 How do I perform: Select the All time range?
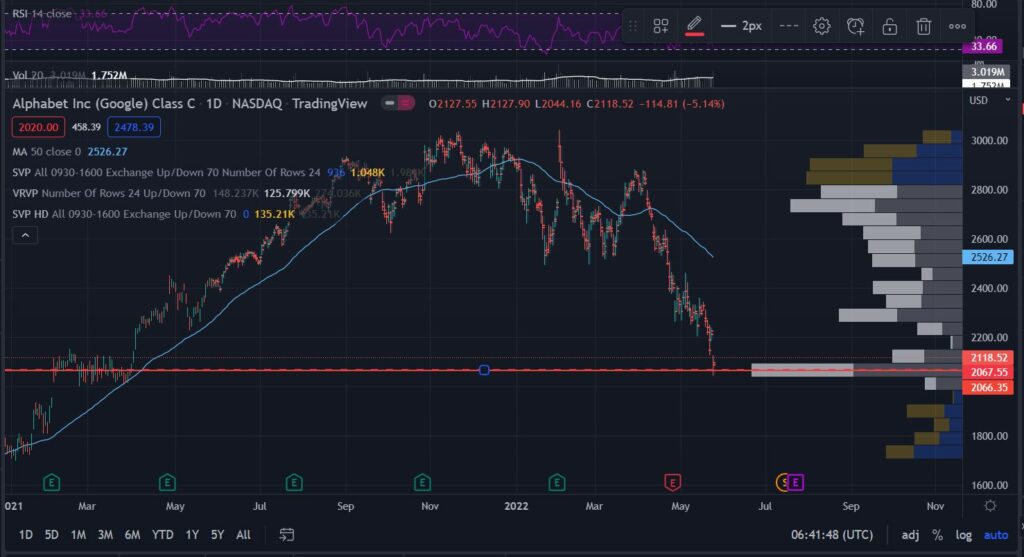pos(243,535)
